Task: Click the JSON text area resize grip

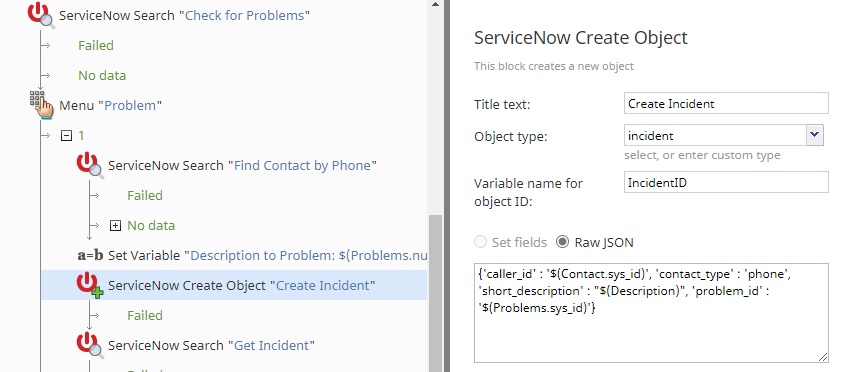Action: (x=823, y=358)
